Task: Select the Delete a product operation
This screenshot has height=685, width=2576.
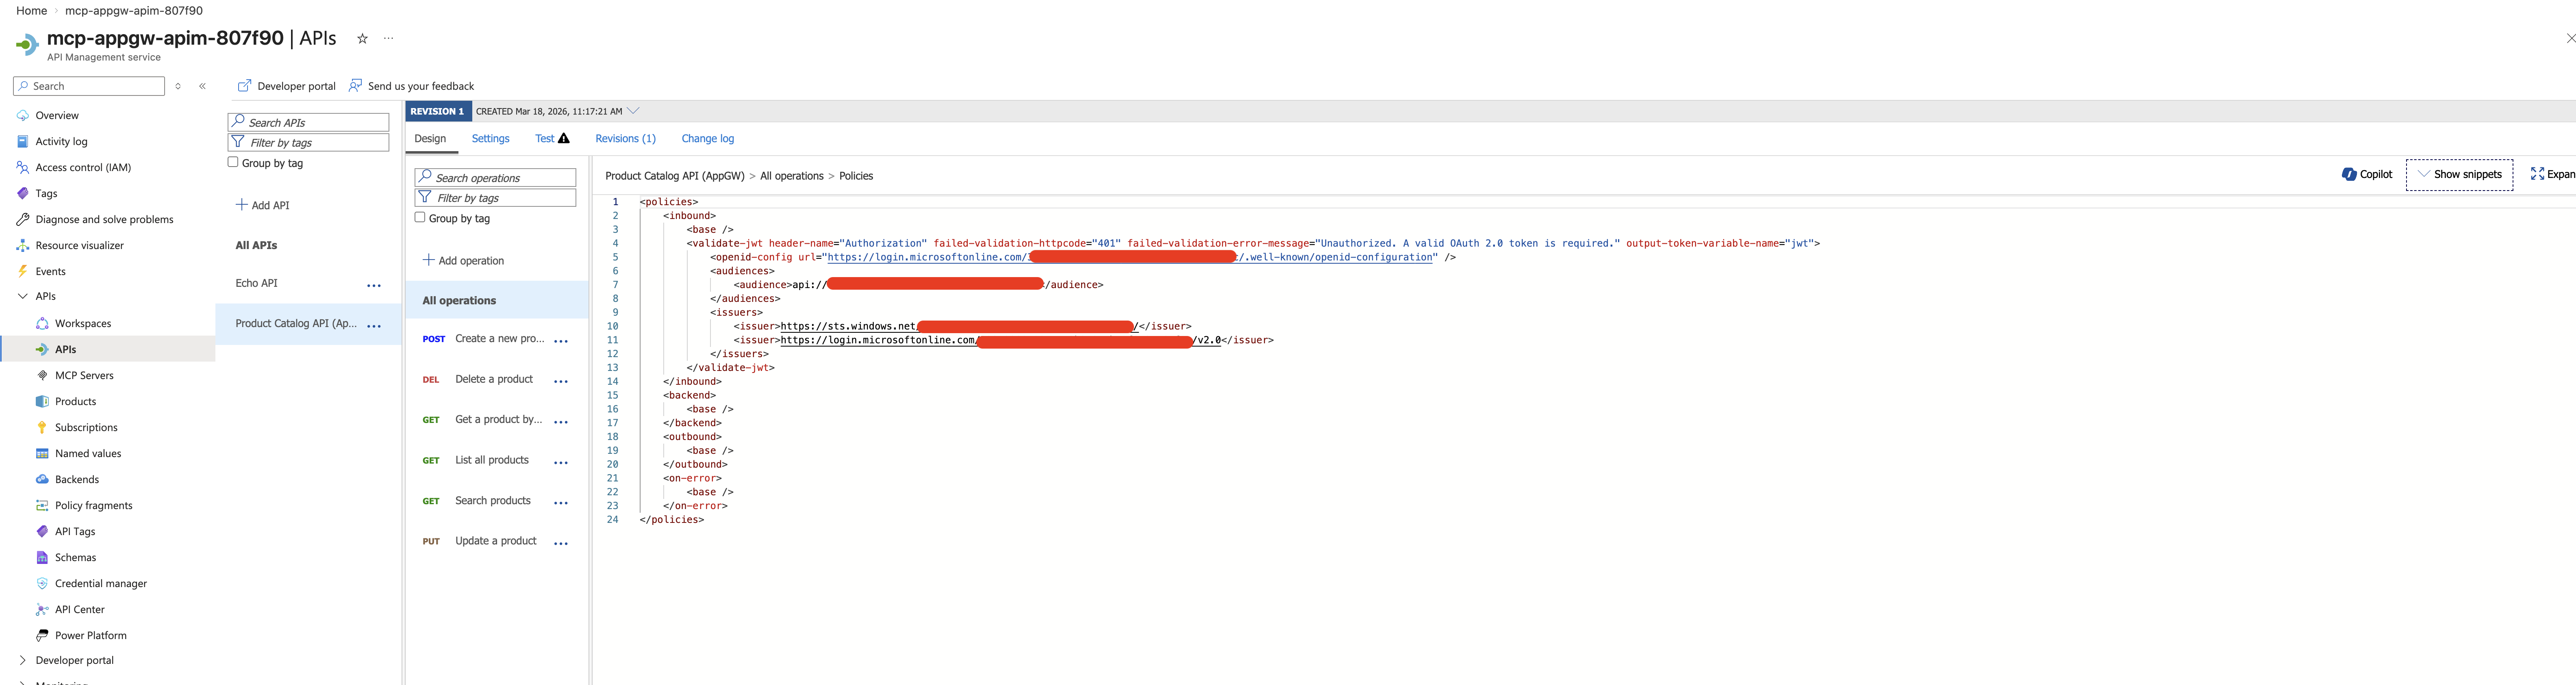Action: point(494,380)
